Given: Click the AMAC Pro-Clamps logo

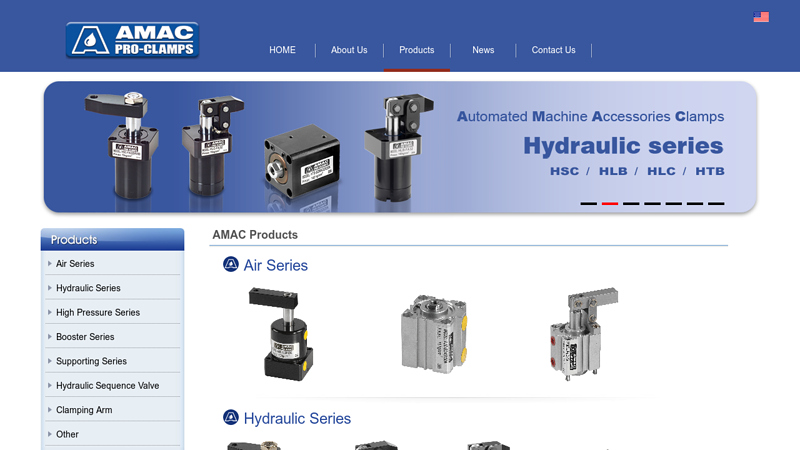Looking at the screenshot, I should coord(132,40).
